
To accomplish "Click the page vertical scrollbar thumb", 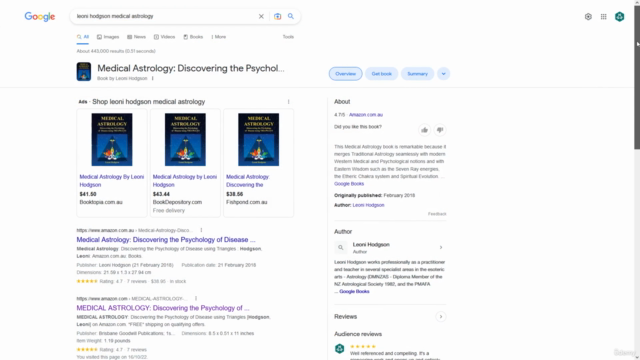I will [637, 78].
